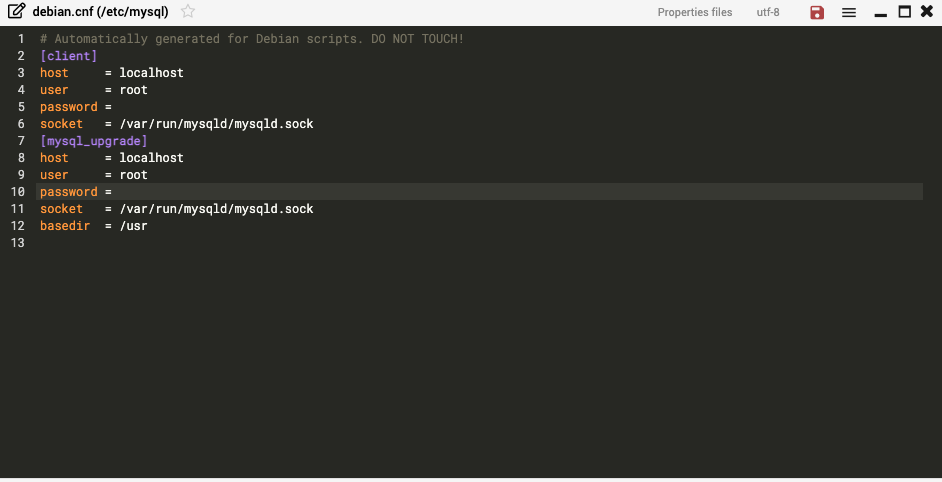
Task: Click the [mysql_upgrade] section header
Action: tap(94, 141)
